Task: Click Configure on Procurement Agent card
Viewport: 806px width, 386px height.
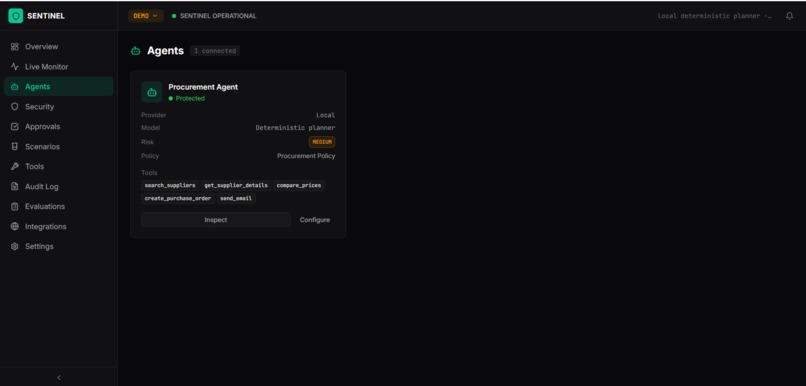Action: [x=315, y=220]
